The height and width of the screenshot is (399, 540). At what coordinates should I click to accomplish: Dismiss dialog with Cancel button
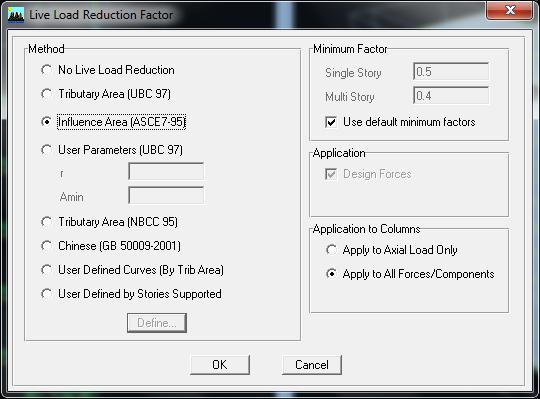point(312,365)
